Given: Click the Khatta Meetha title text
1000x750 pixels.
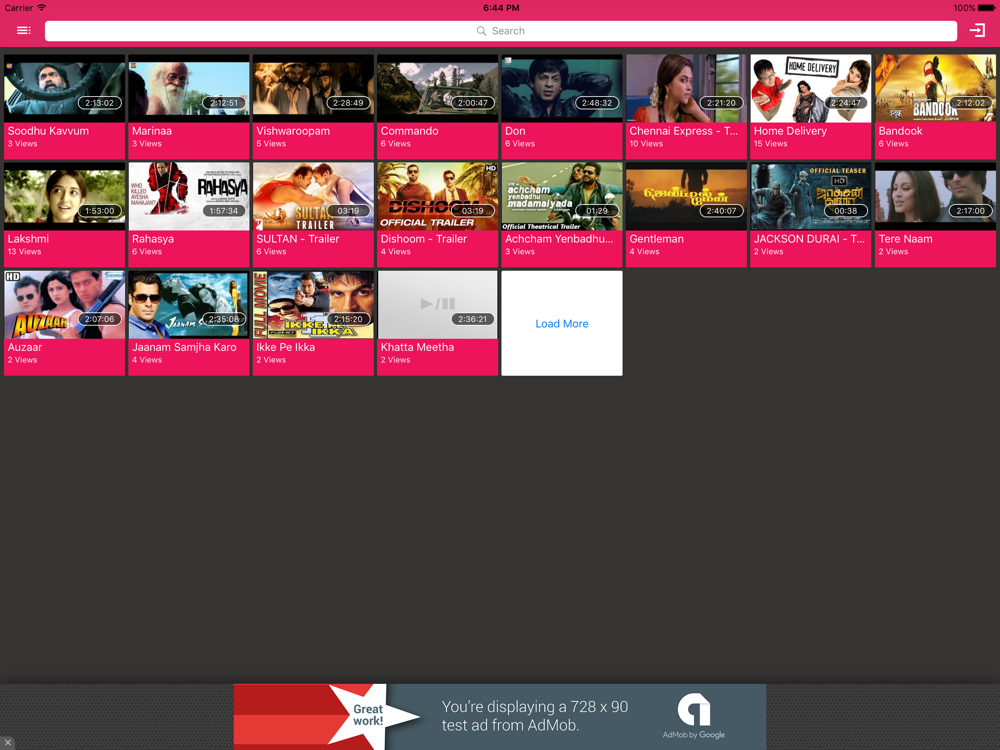Looking at the screenshot, I should tap(418, 347).
